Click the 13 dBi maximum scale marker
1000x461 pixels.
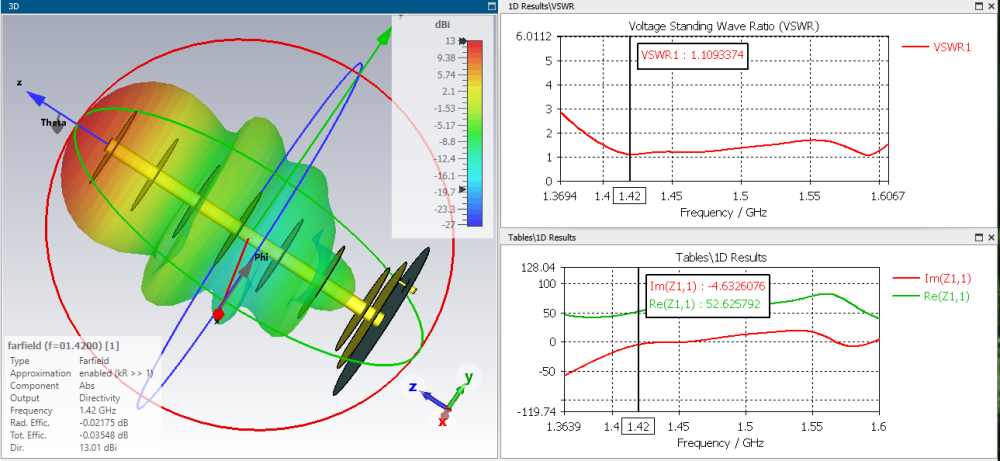(x=449, y=42)
